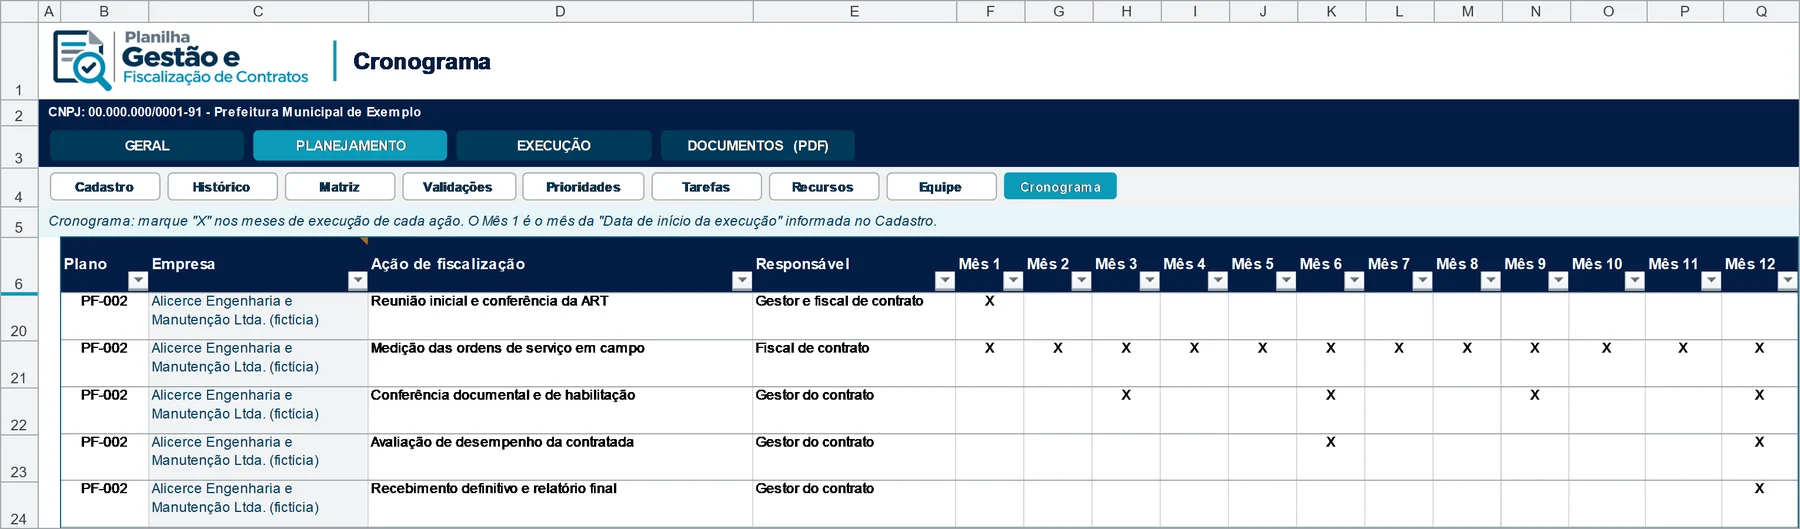Select the 'Gestor do contrato' cell in row 23
Viewport: 1800px width, 529px height.
point(854,457)
